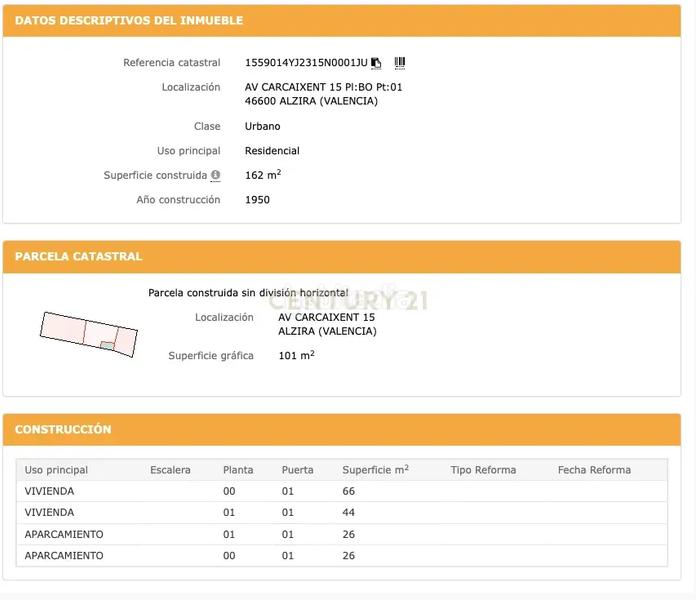Click the Planta column header
696x600 pixels.
click(x=238, y=470)
